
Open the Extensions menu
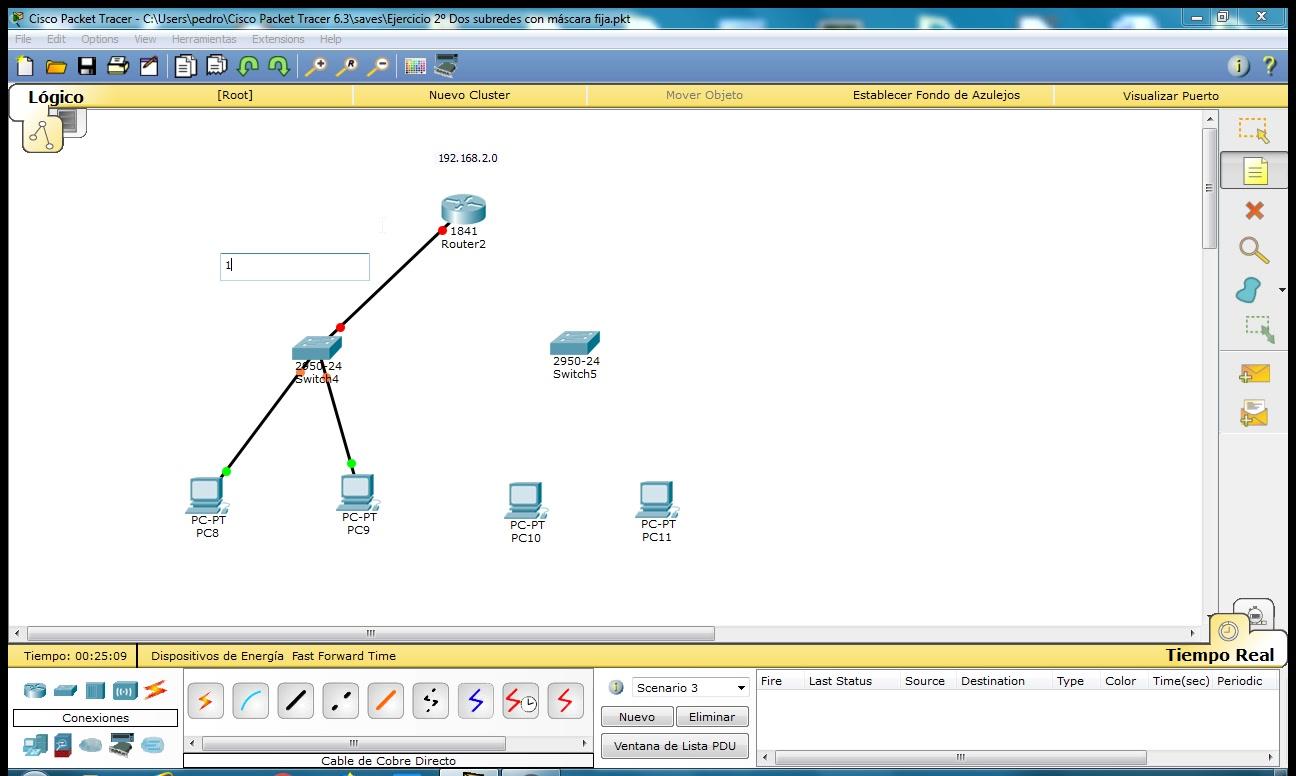tap(278, 39)
